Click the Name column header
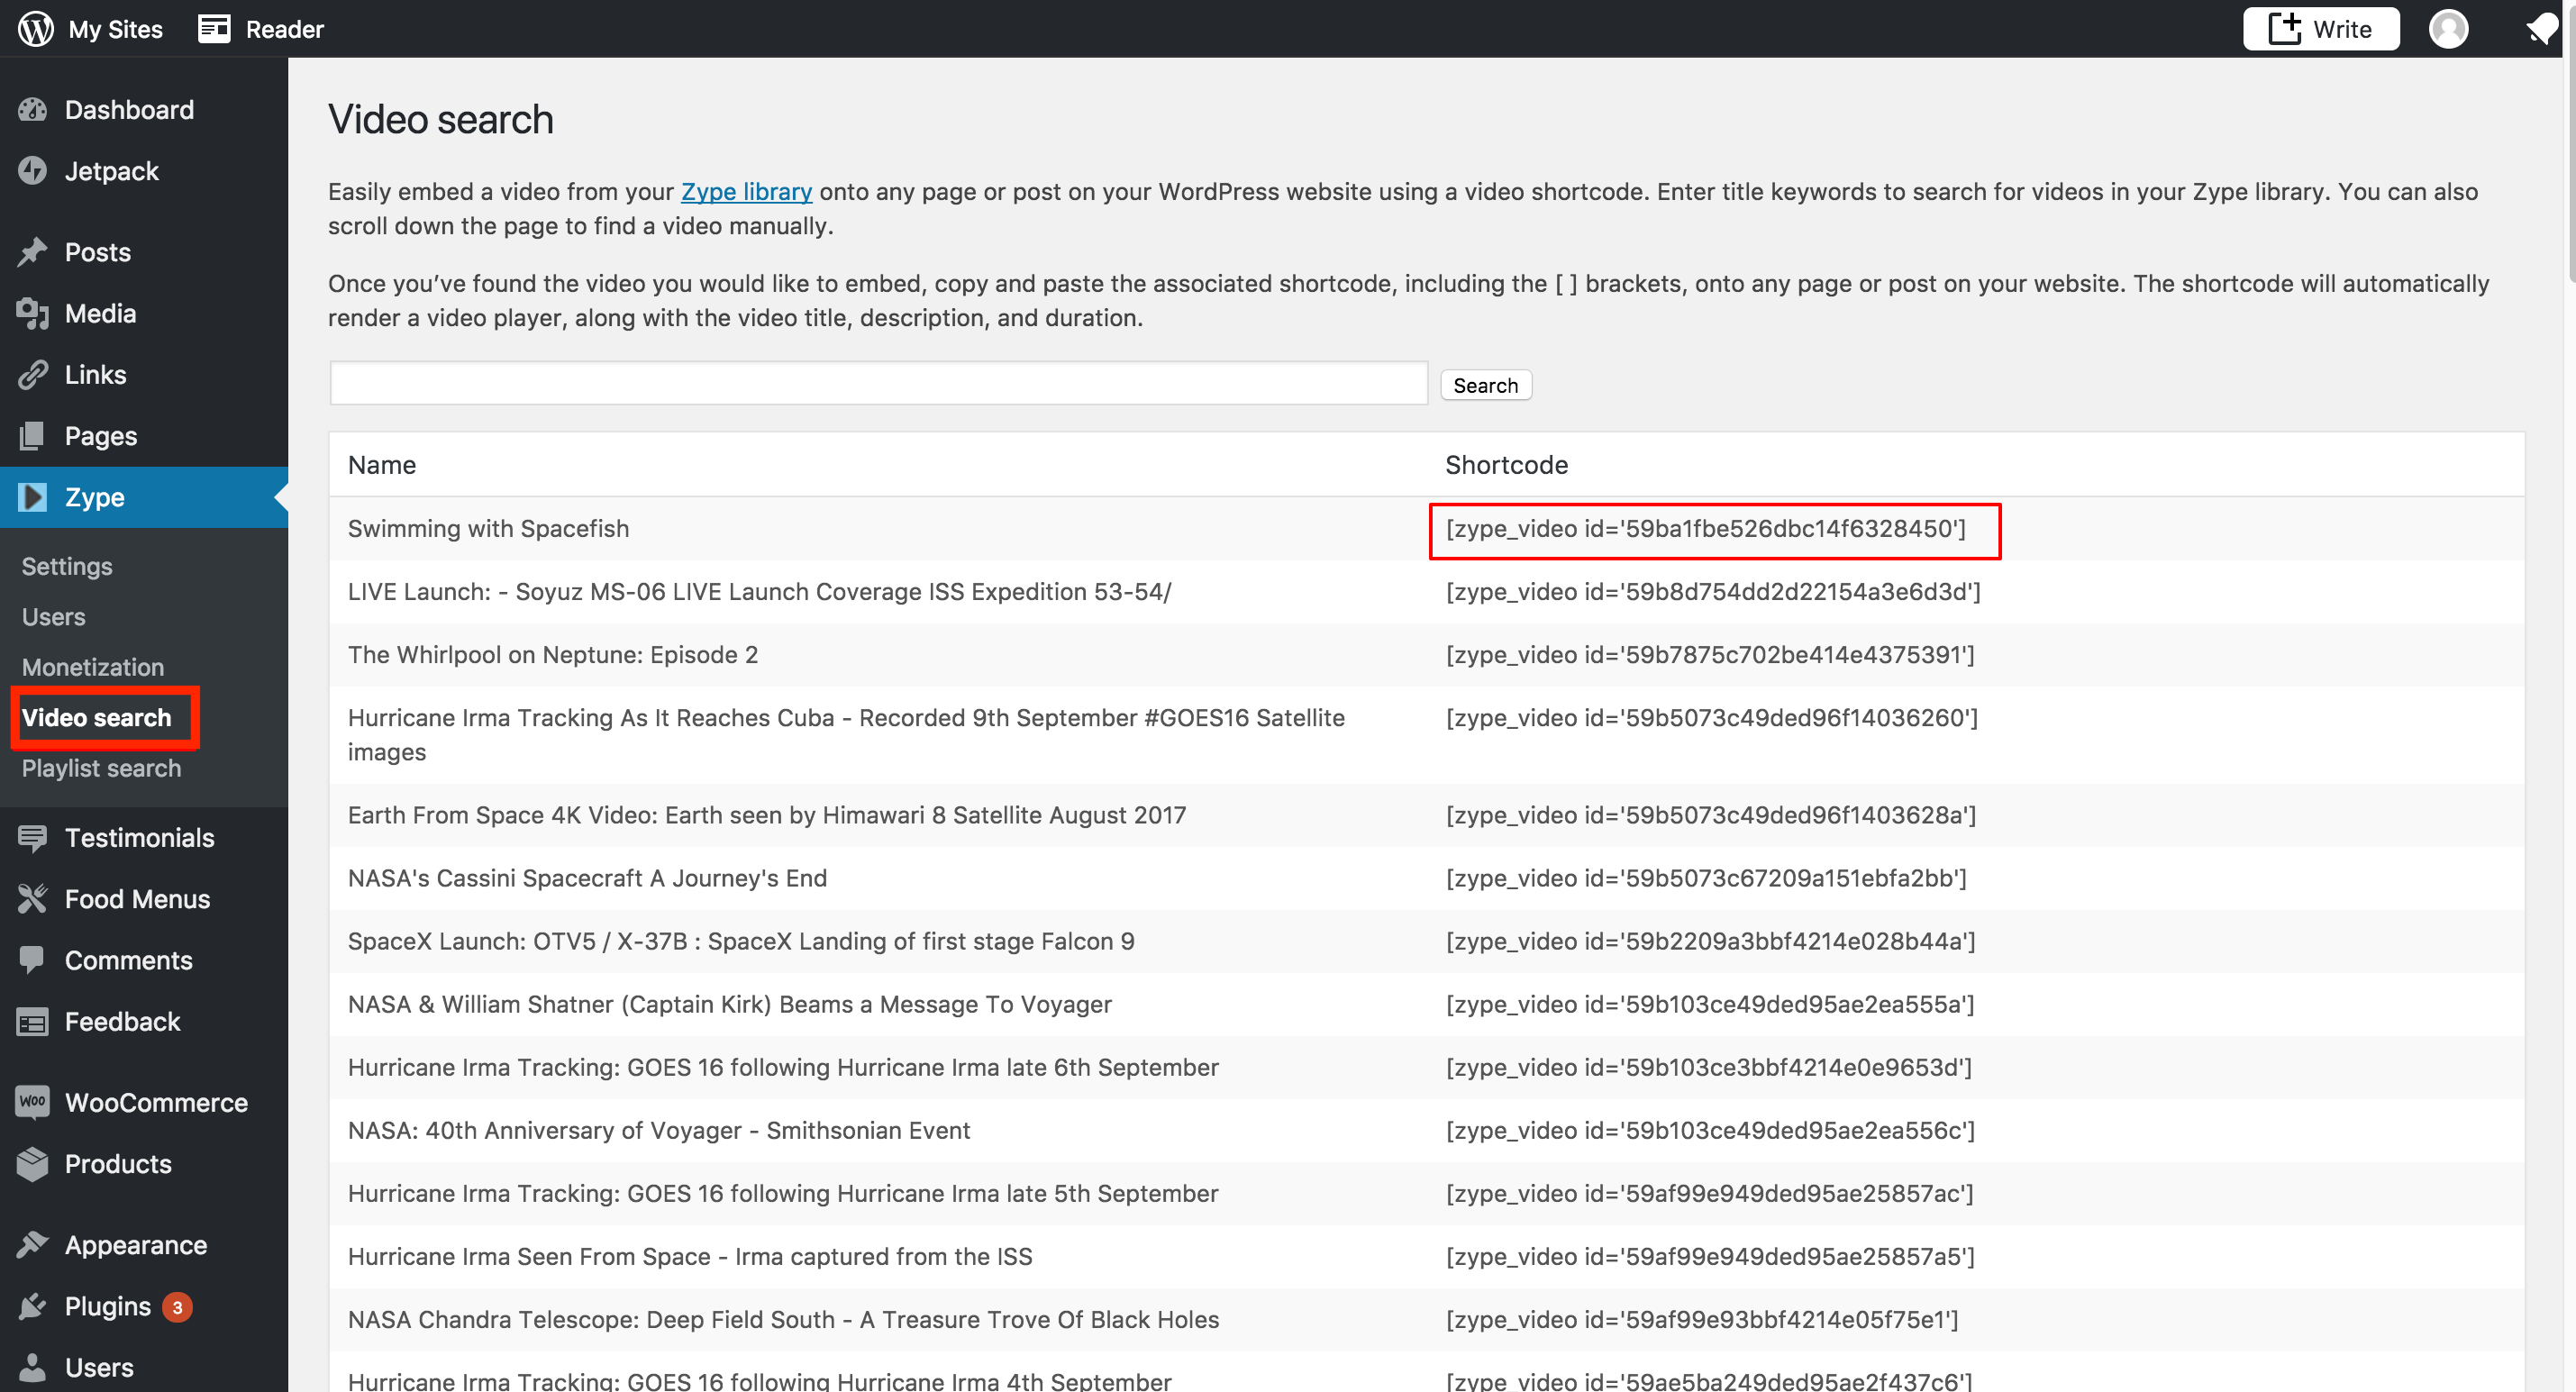 pos(382,465)
